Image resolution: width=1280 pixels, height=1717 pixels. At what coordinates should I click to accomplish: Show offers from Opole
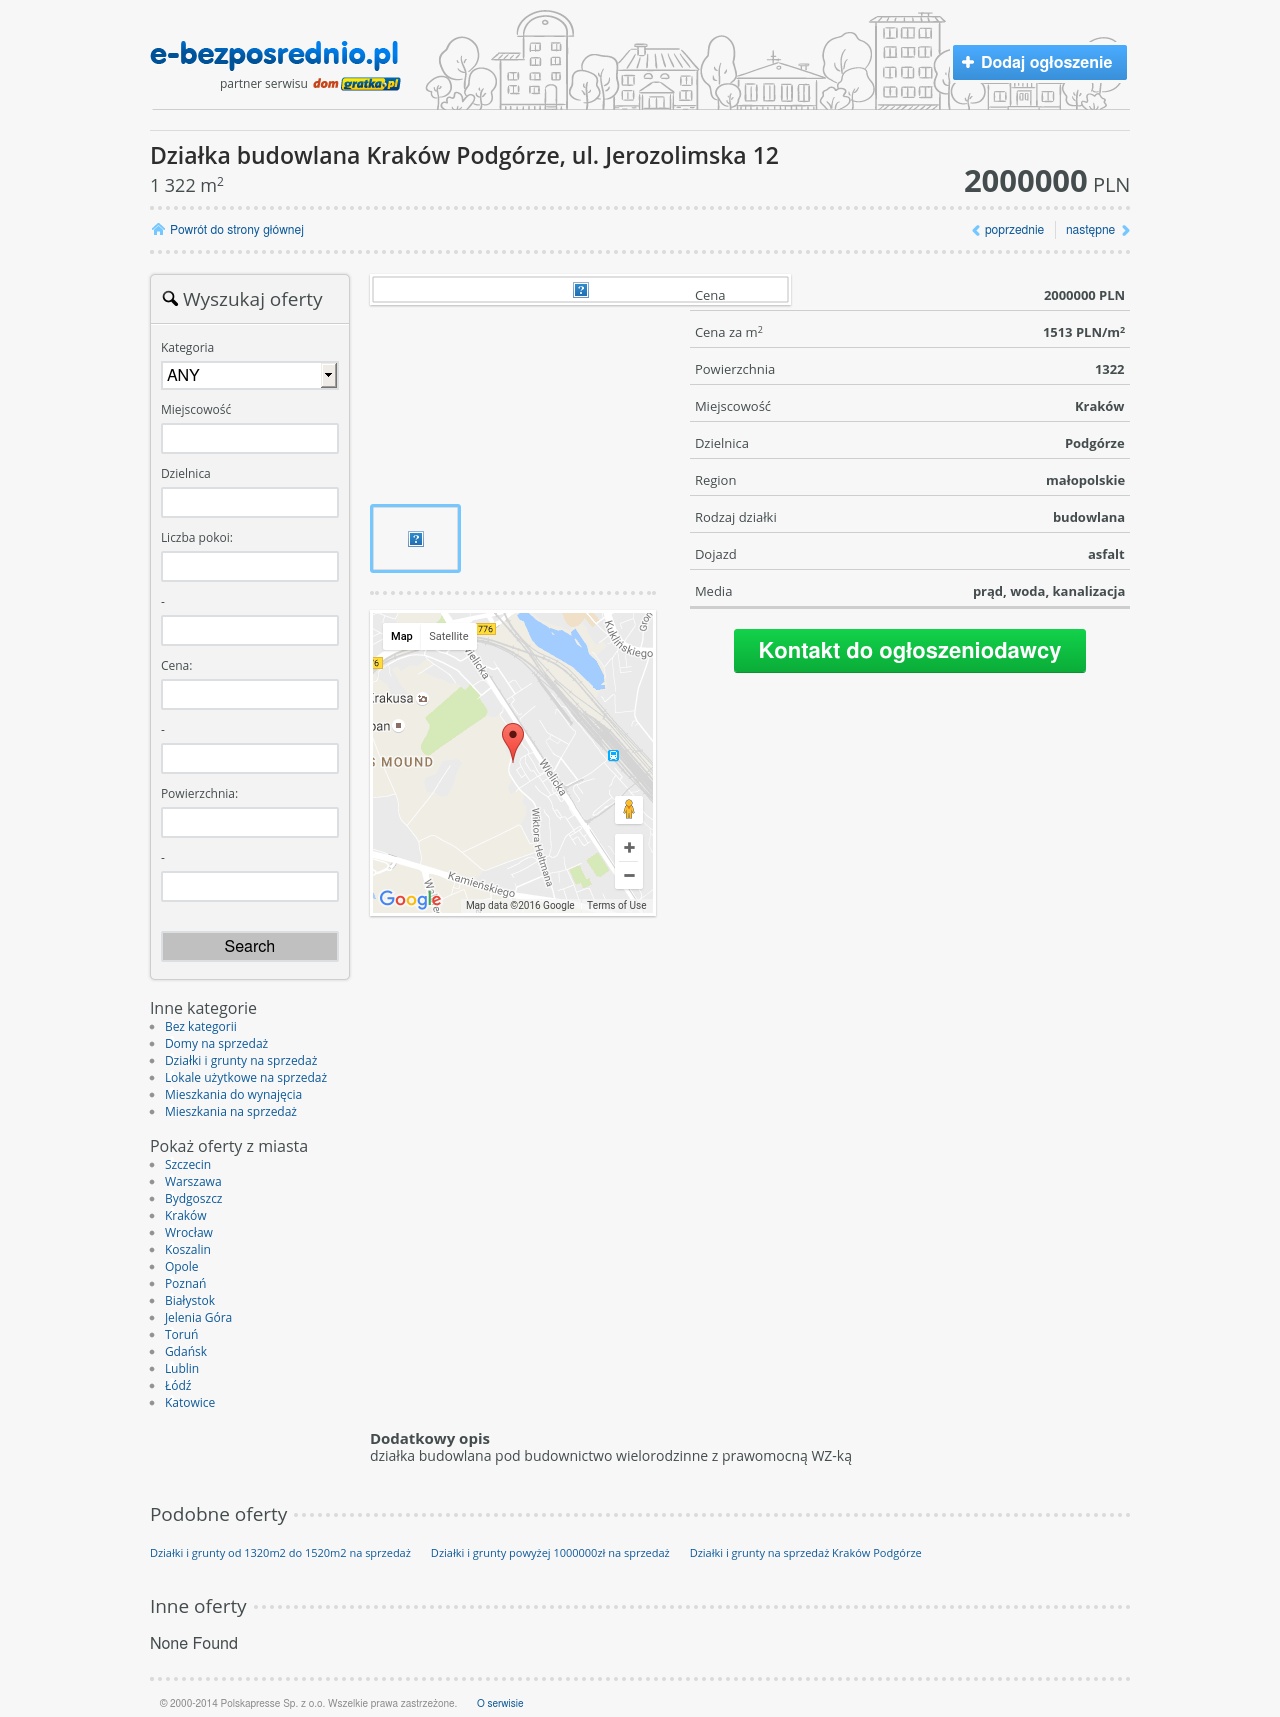pyautogui.click(x=182, y=1267)
